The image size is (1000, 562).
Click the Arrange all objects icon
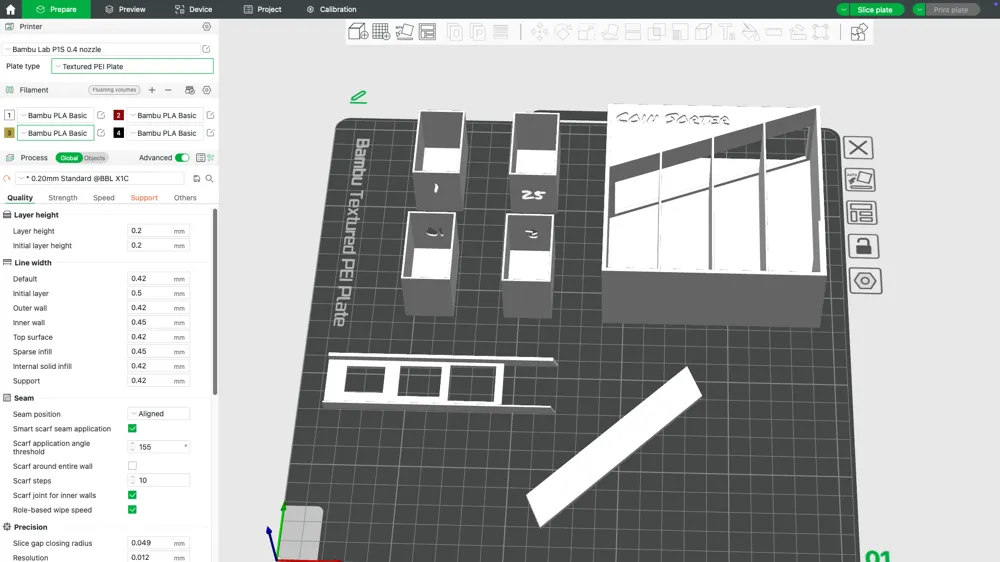(428, 32)
